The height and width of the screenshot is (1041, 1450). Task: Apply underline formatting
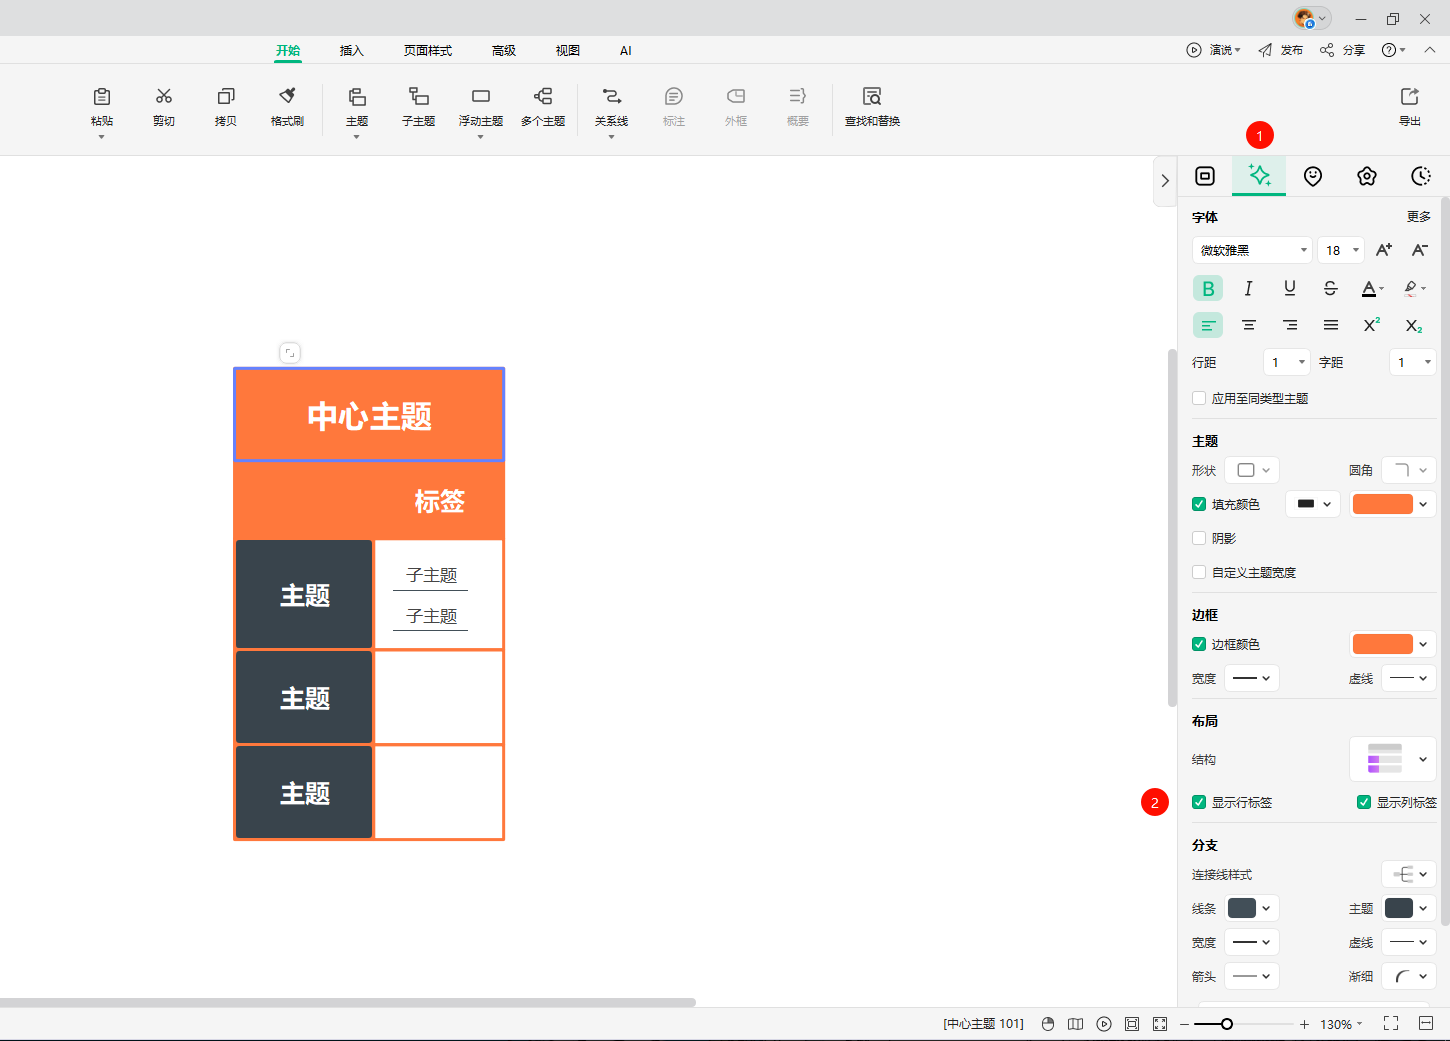pos(1290,288)
